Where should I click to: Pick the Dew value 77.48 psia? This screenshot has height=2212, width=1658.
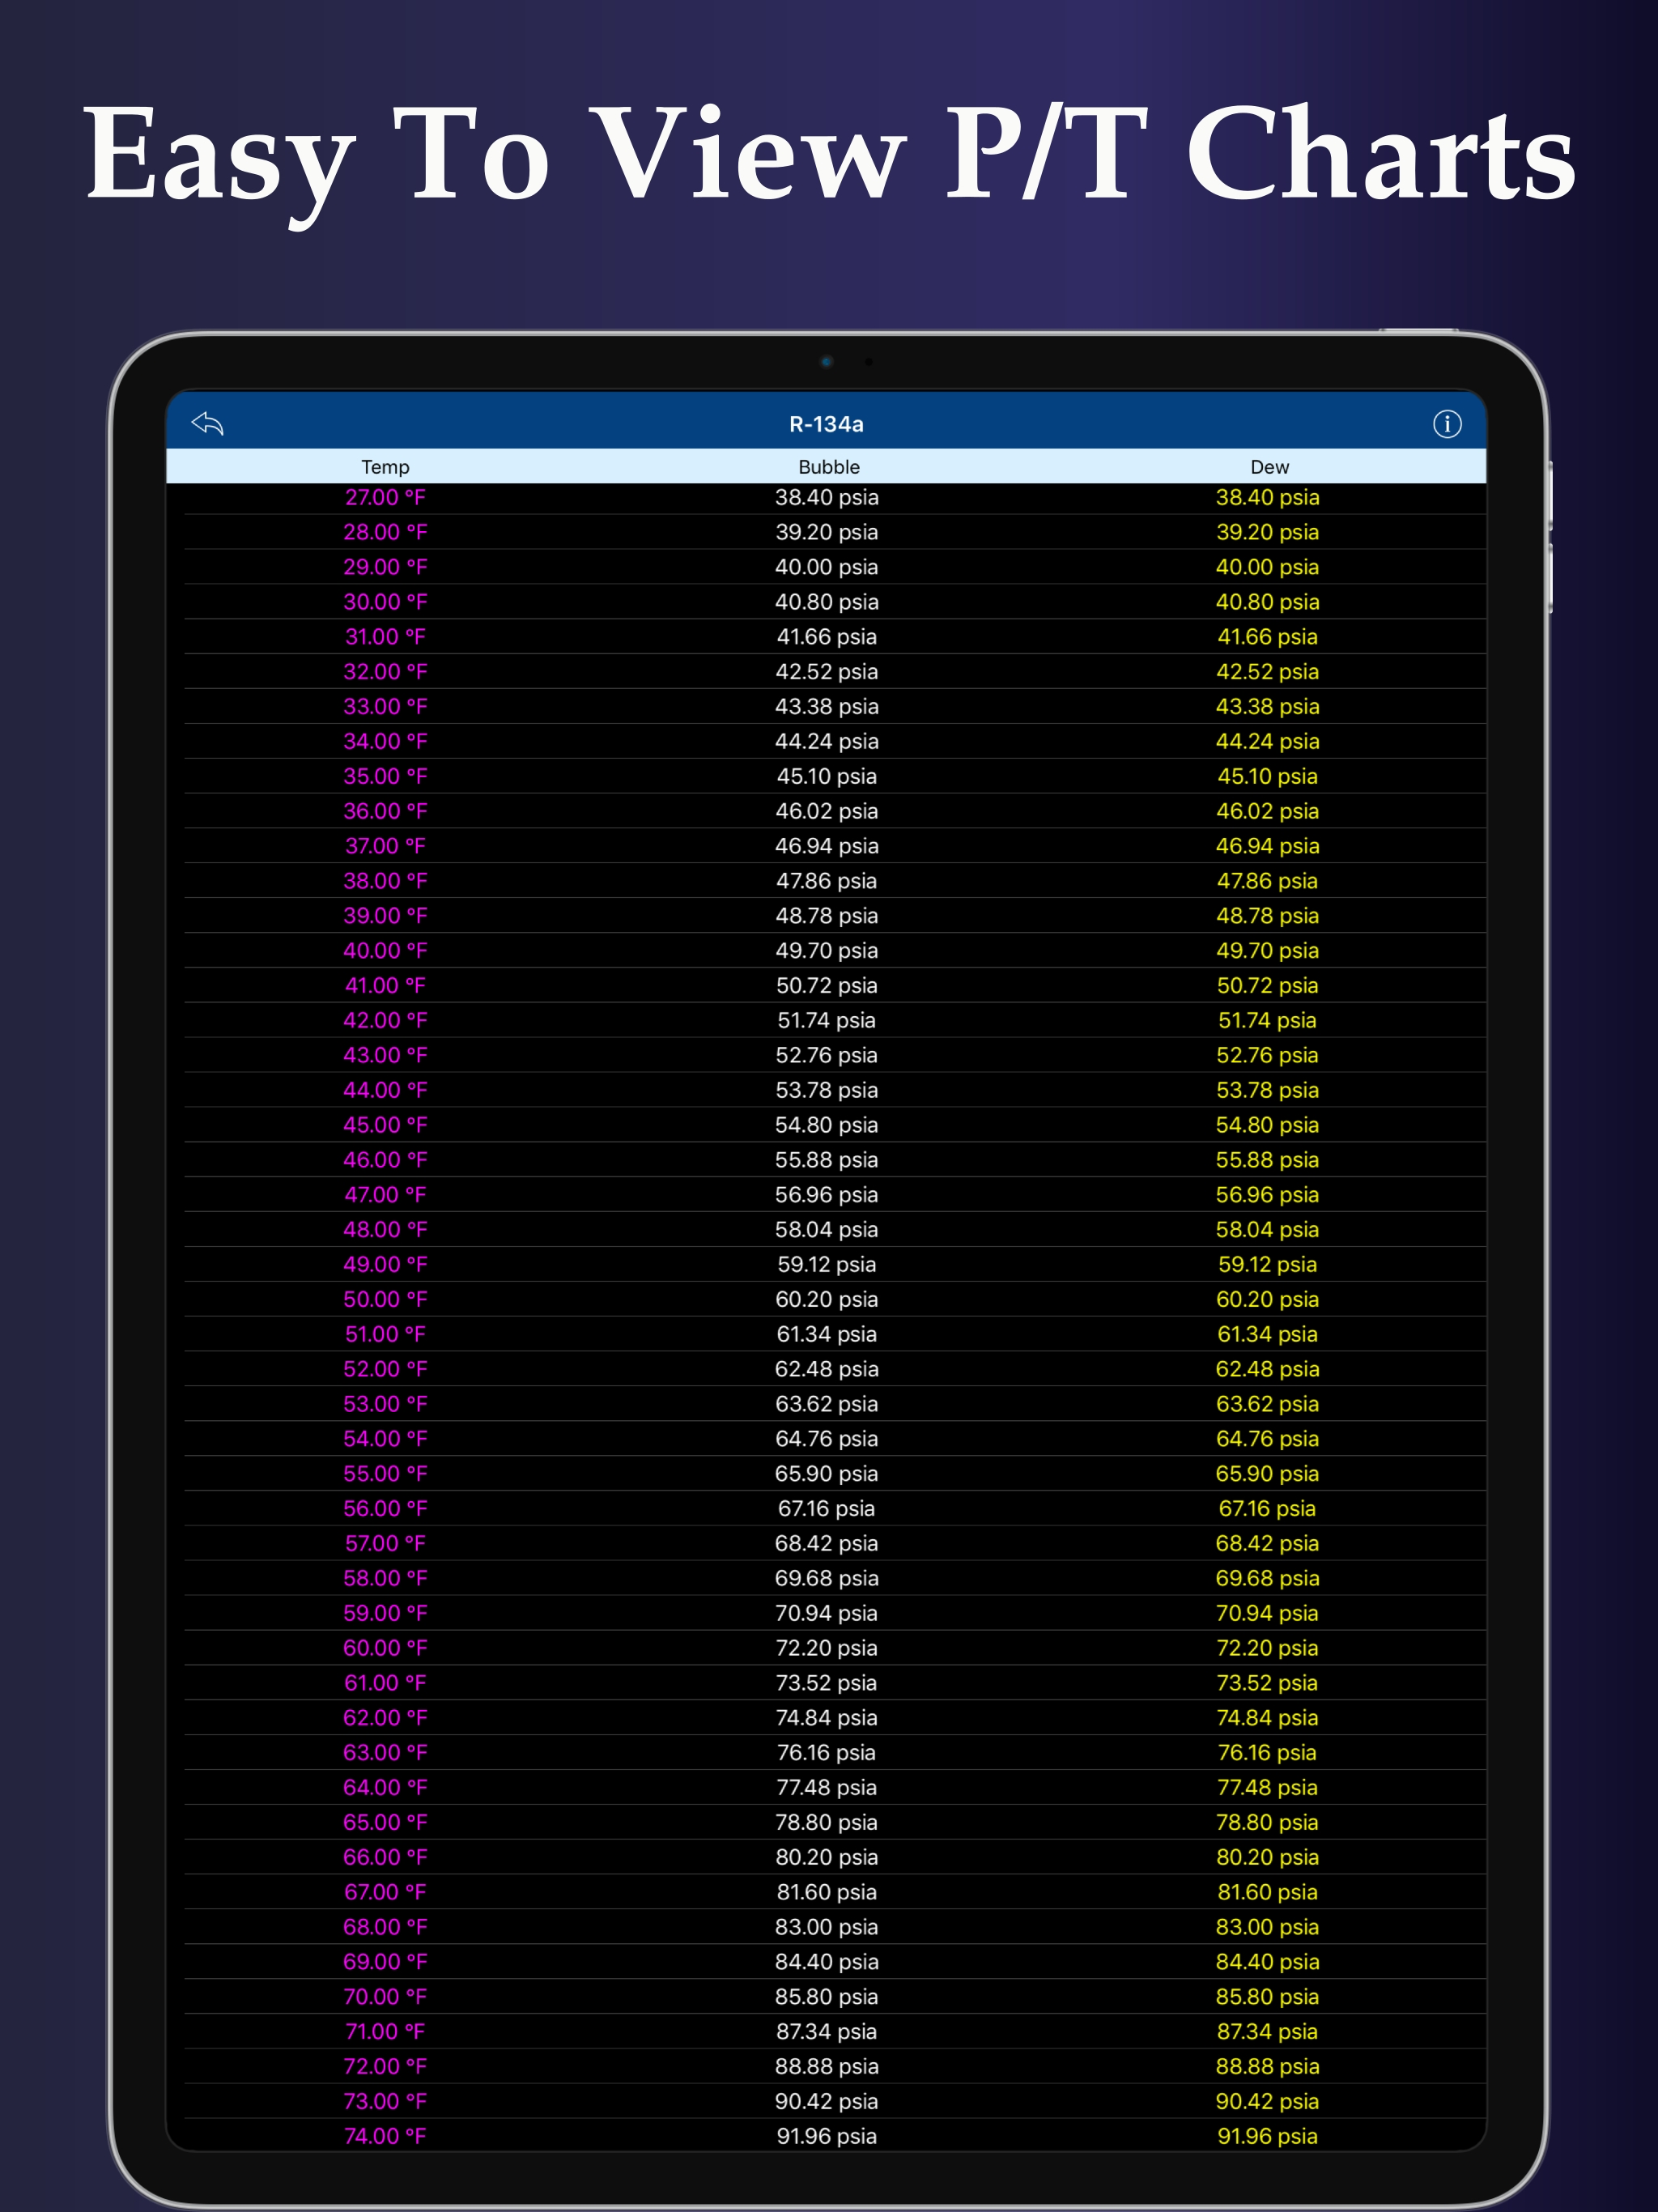(1267, 1787)
